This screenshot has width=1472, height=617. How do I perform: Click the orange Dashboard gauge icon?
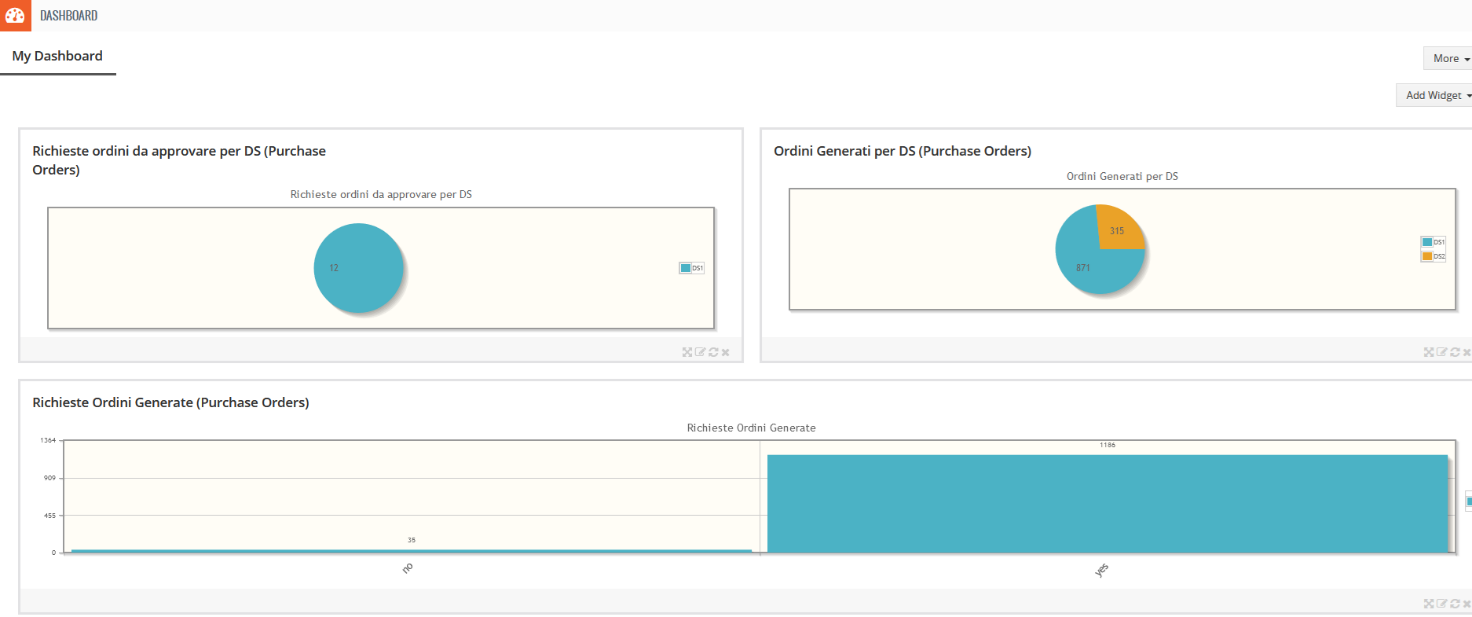(x=15, y=15)
